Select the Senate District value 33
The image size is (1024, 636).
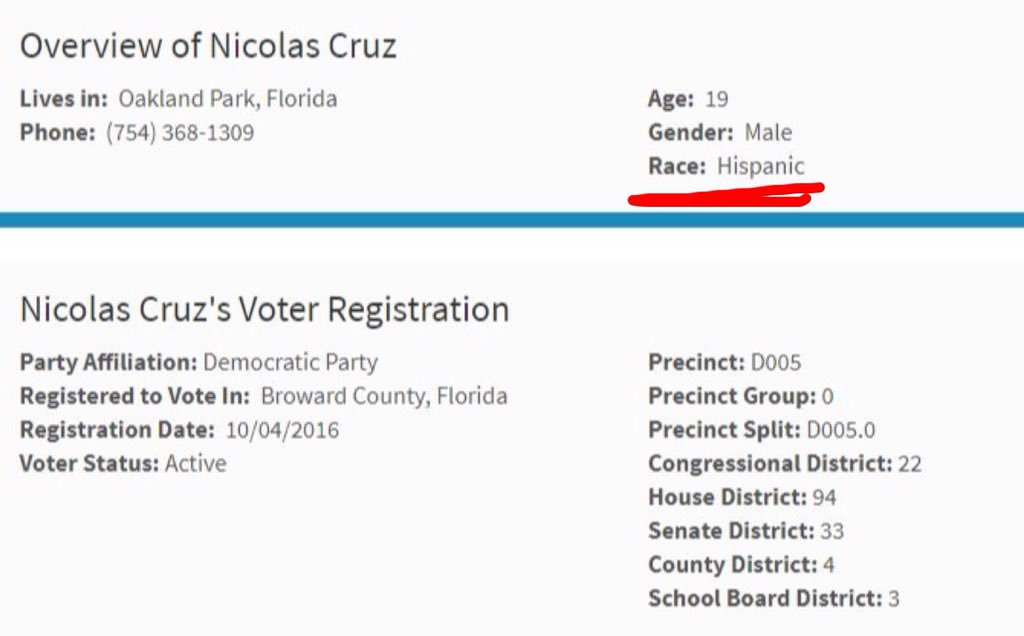832,531
